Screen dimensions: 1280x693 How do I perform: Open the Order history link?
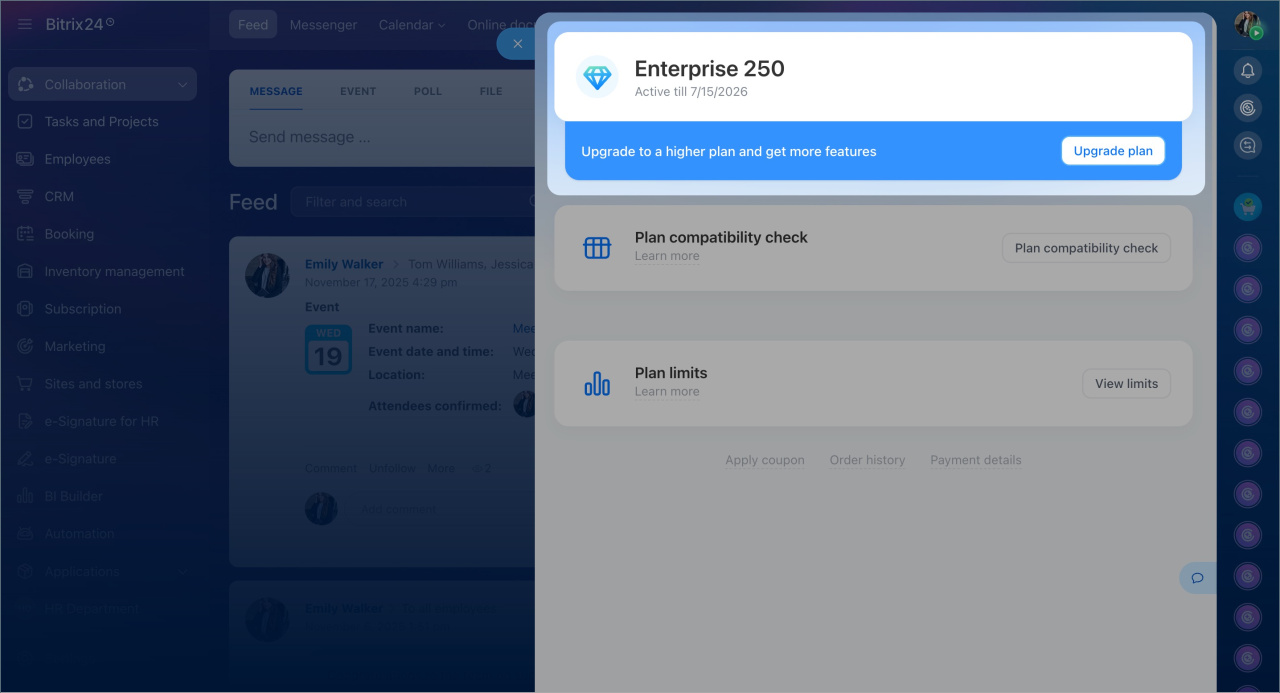point(867,460)
